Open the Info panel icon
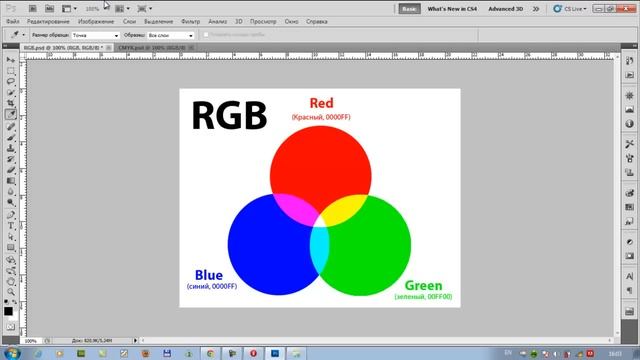This screenshot has width=640, height=360. [x=629, y=123]
